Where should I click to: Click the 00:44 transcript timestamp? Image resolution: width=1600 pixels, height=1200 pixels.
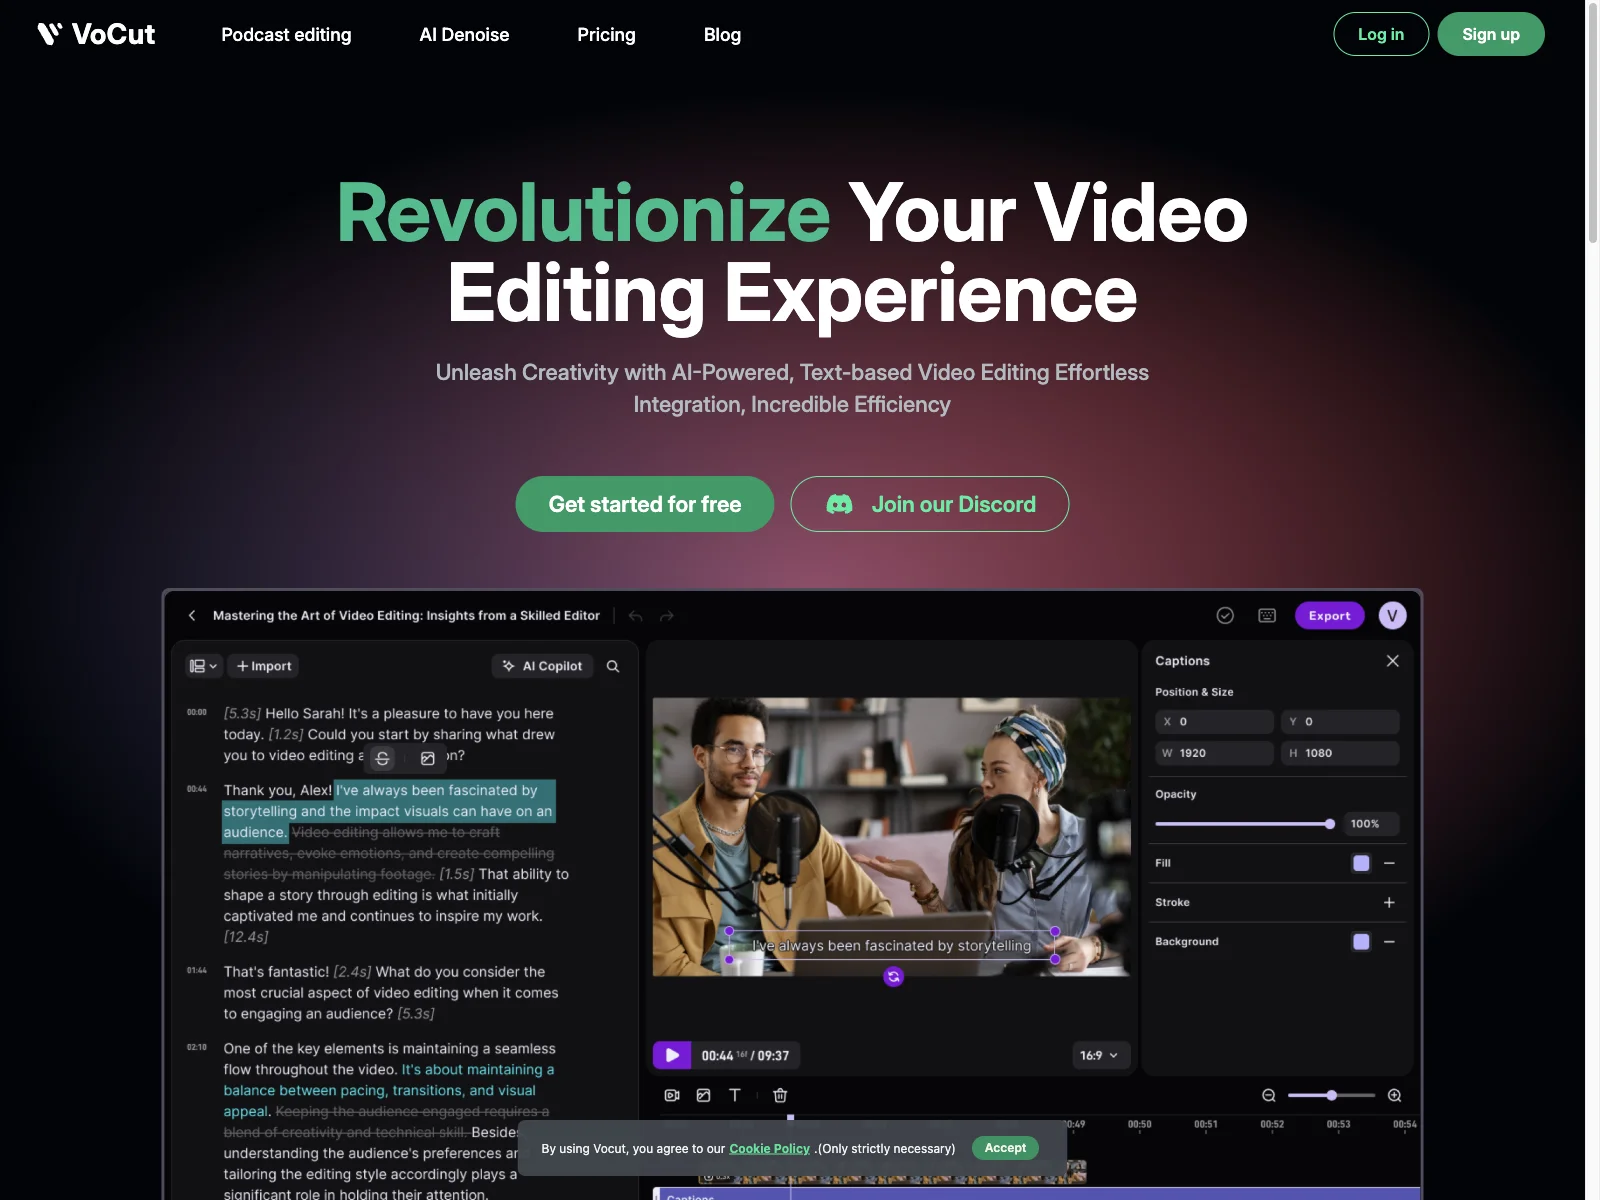pos(197,789)
